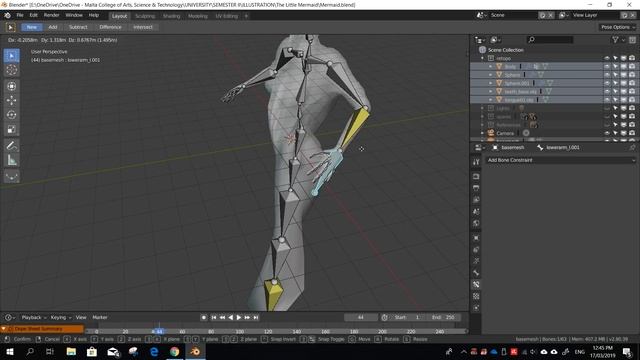Toggle viewport monitor icon for Camera row
Screen dimensions: 640x360
click(623, 133)
